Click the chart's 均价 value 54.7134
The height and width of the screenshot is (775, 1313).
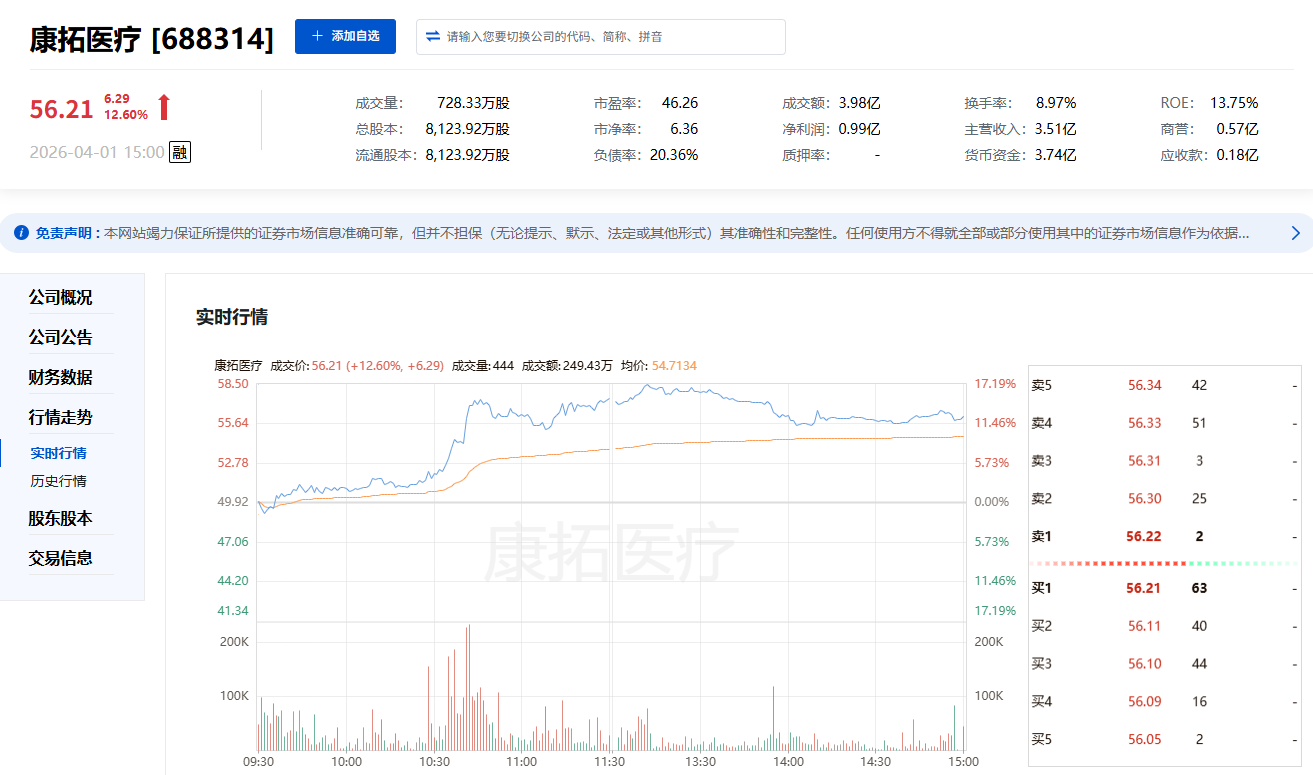[674, 366]
